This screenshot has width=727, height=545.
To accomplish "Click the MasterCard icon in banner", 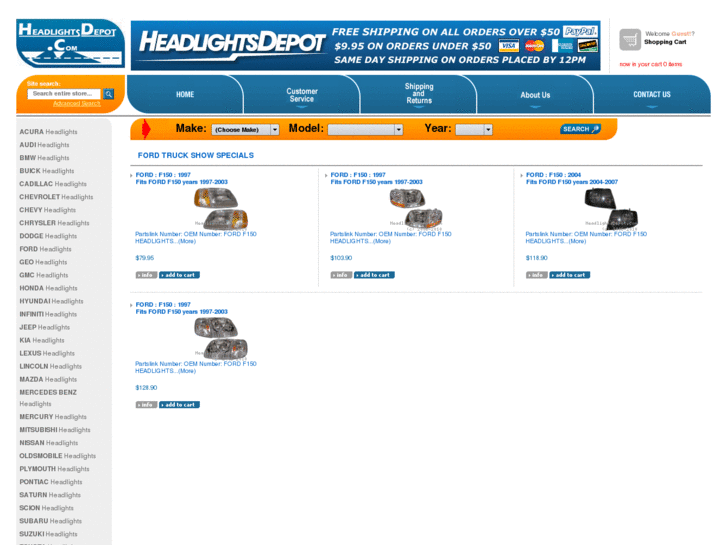I will pos(535,46).
